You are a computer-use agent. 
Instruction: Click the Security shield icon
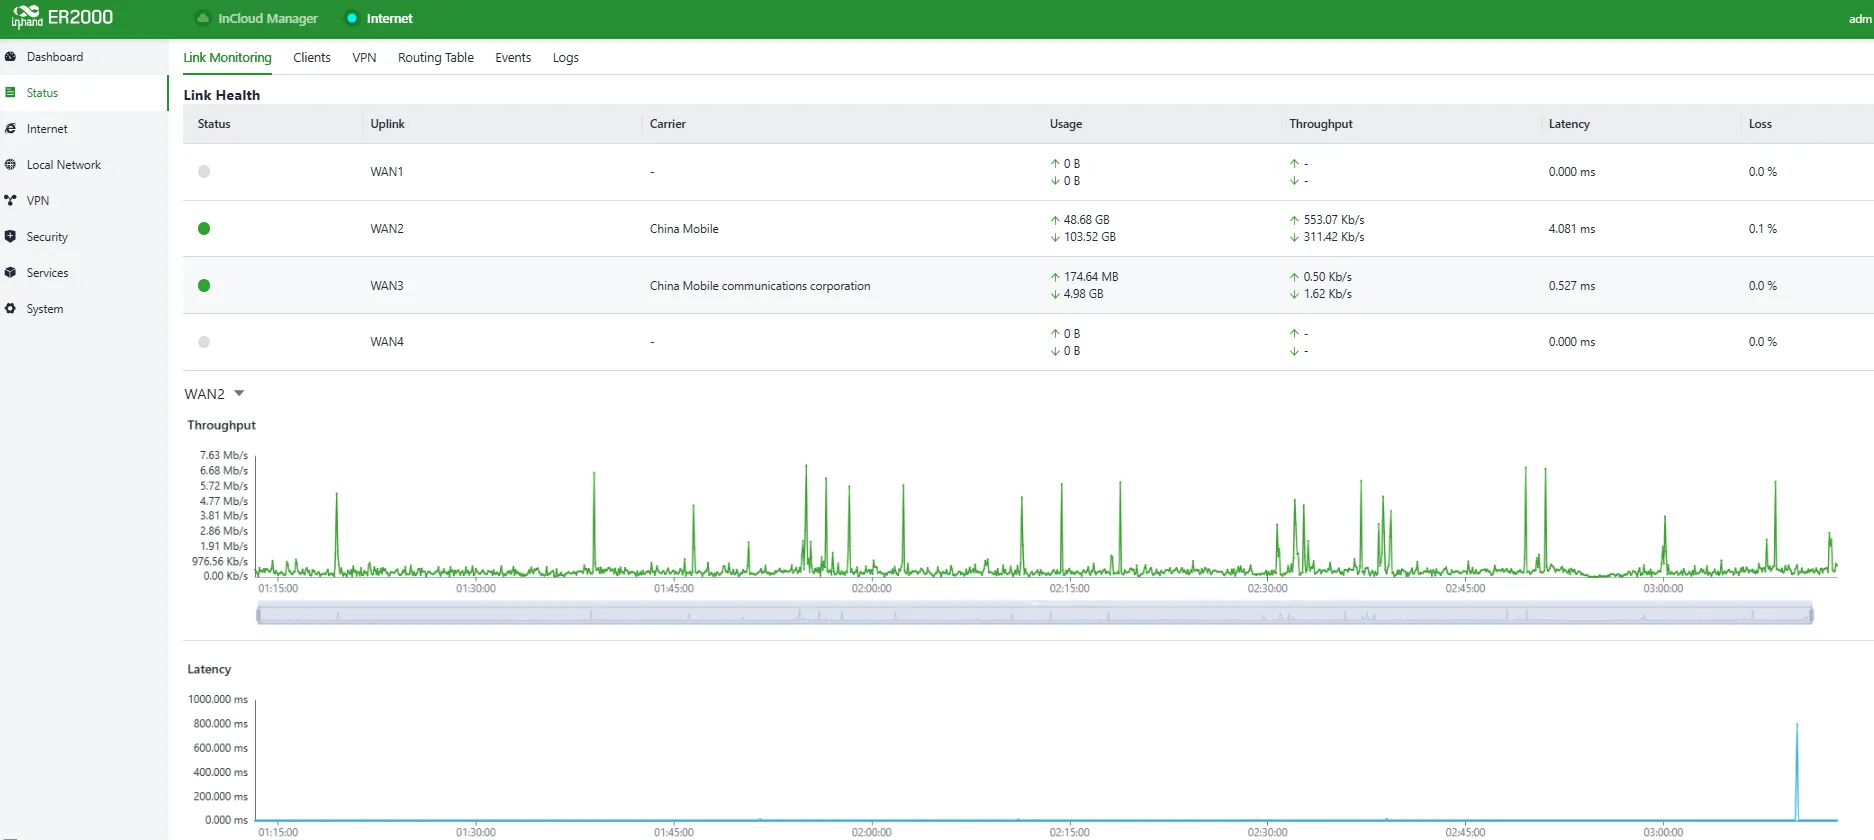(x=10, y=237)
